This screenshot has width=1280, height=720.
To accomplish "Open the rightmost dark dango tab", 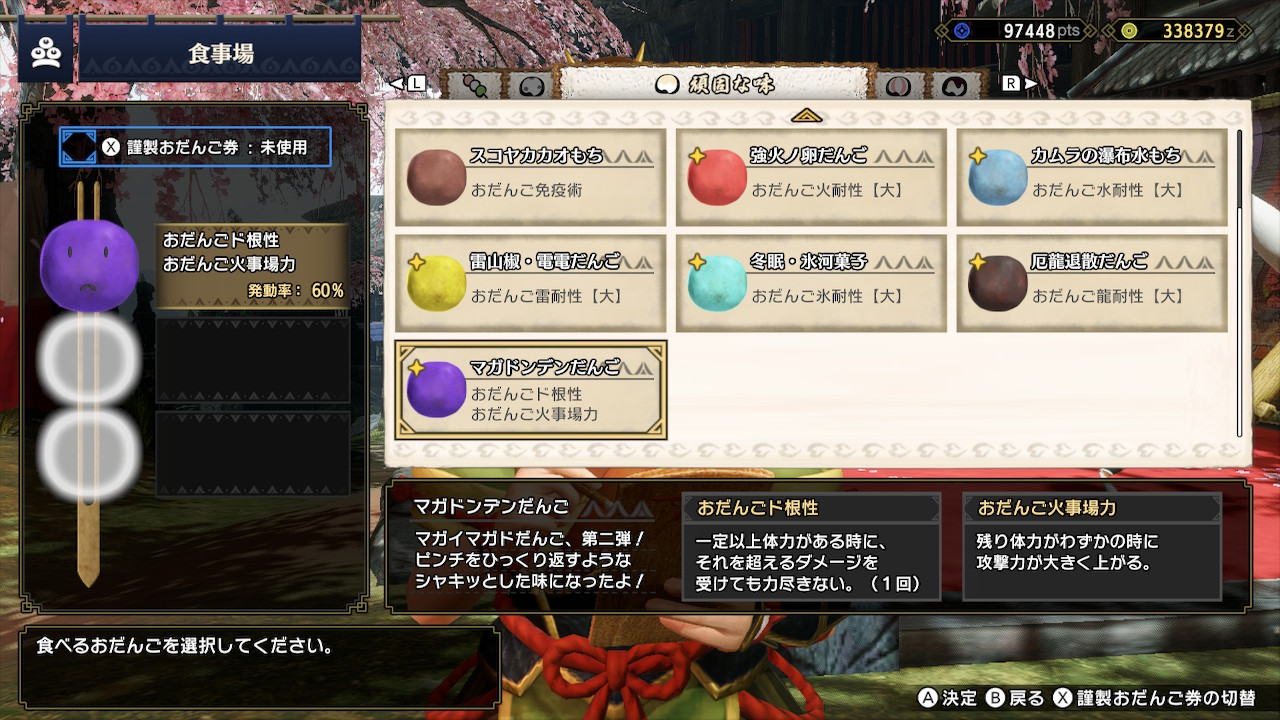I will click(954, 86).
